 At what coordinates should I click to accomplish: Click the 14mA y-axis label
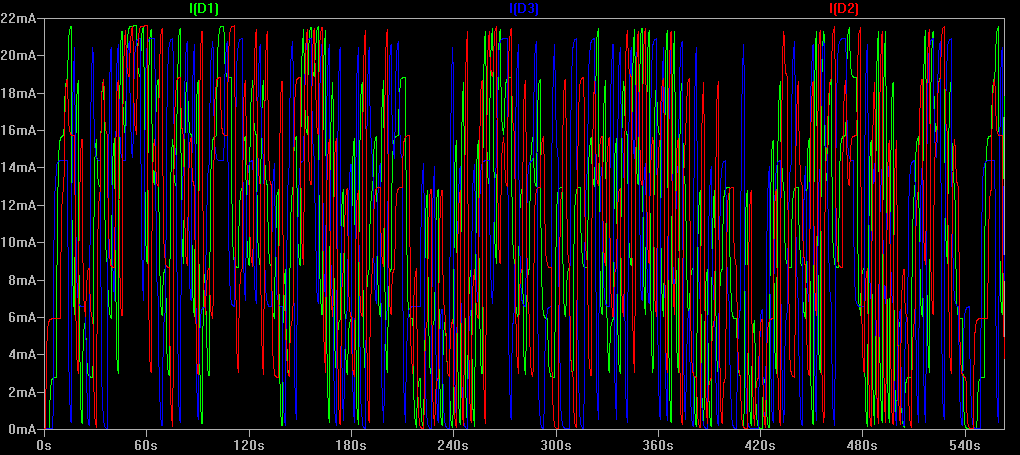[18, 167]
